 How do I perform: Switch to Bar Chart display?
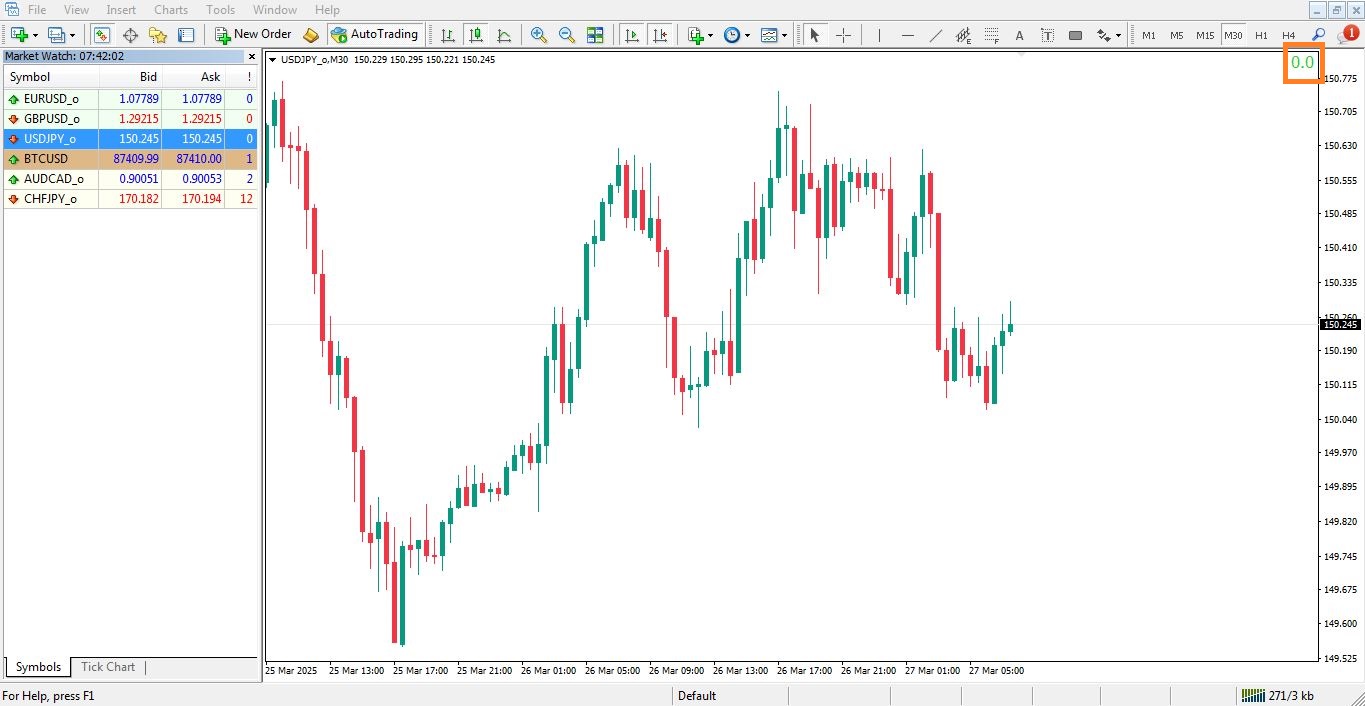(448, 35)
